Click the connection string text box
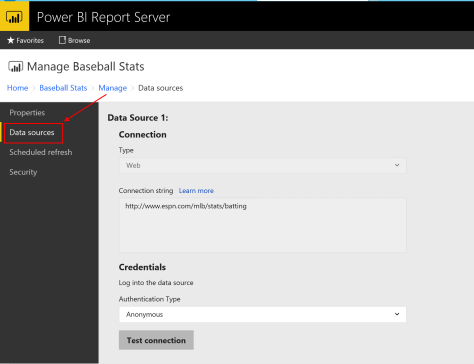474x364 pixels. tap(263, 225)
